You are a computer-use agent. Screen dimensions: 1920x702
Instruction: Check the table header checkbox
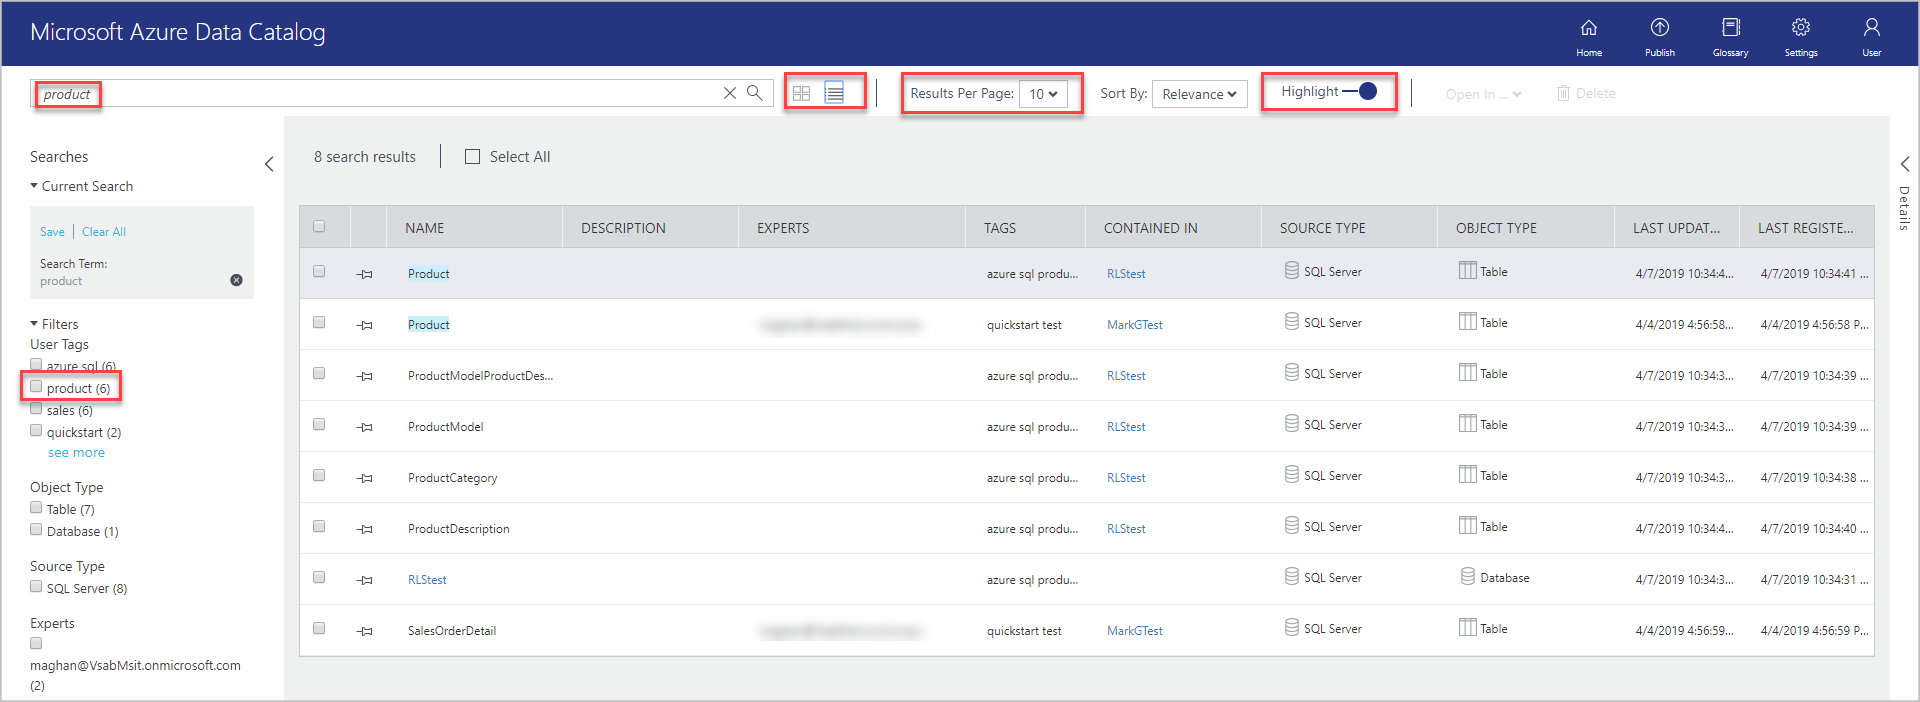[x=319, y=226]
